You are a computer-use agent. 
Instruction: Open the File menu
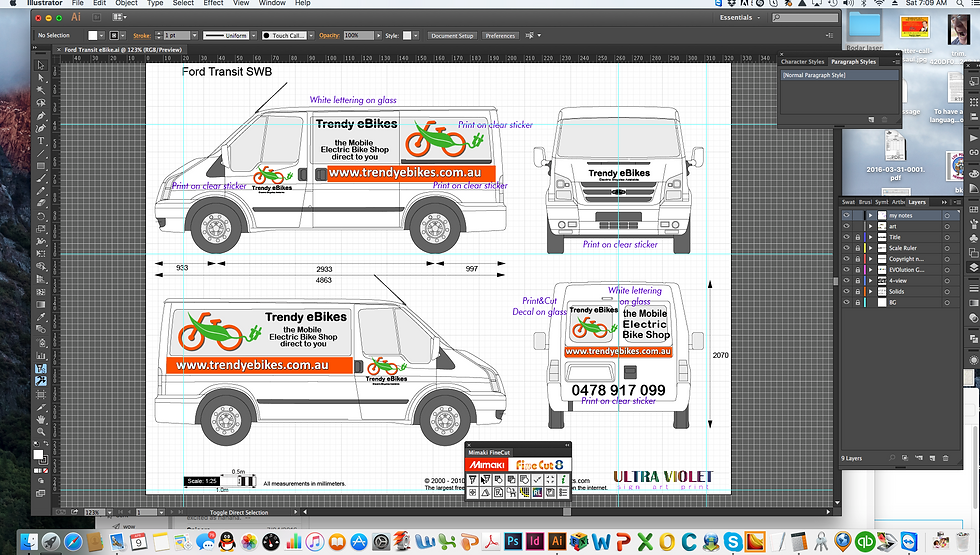78,3
